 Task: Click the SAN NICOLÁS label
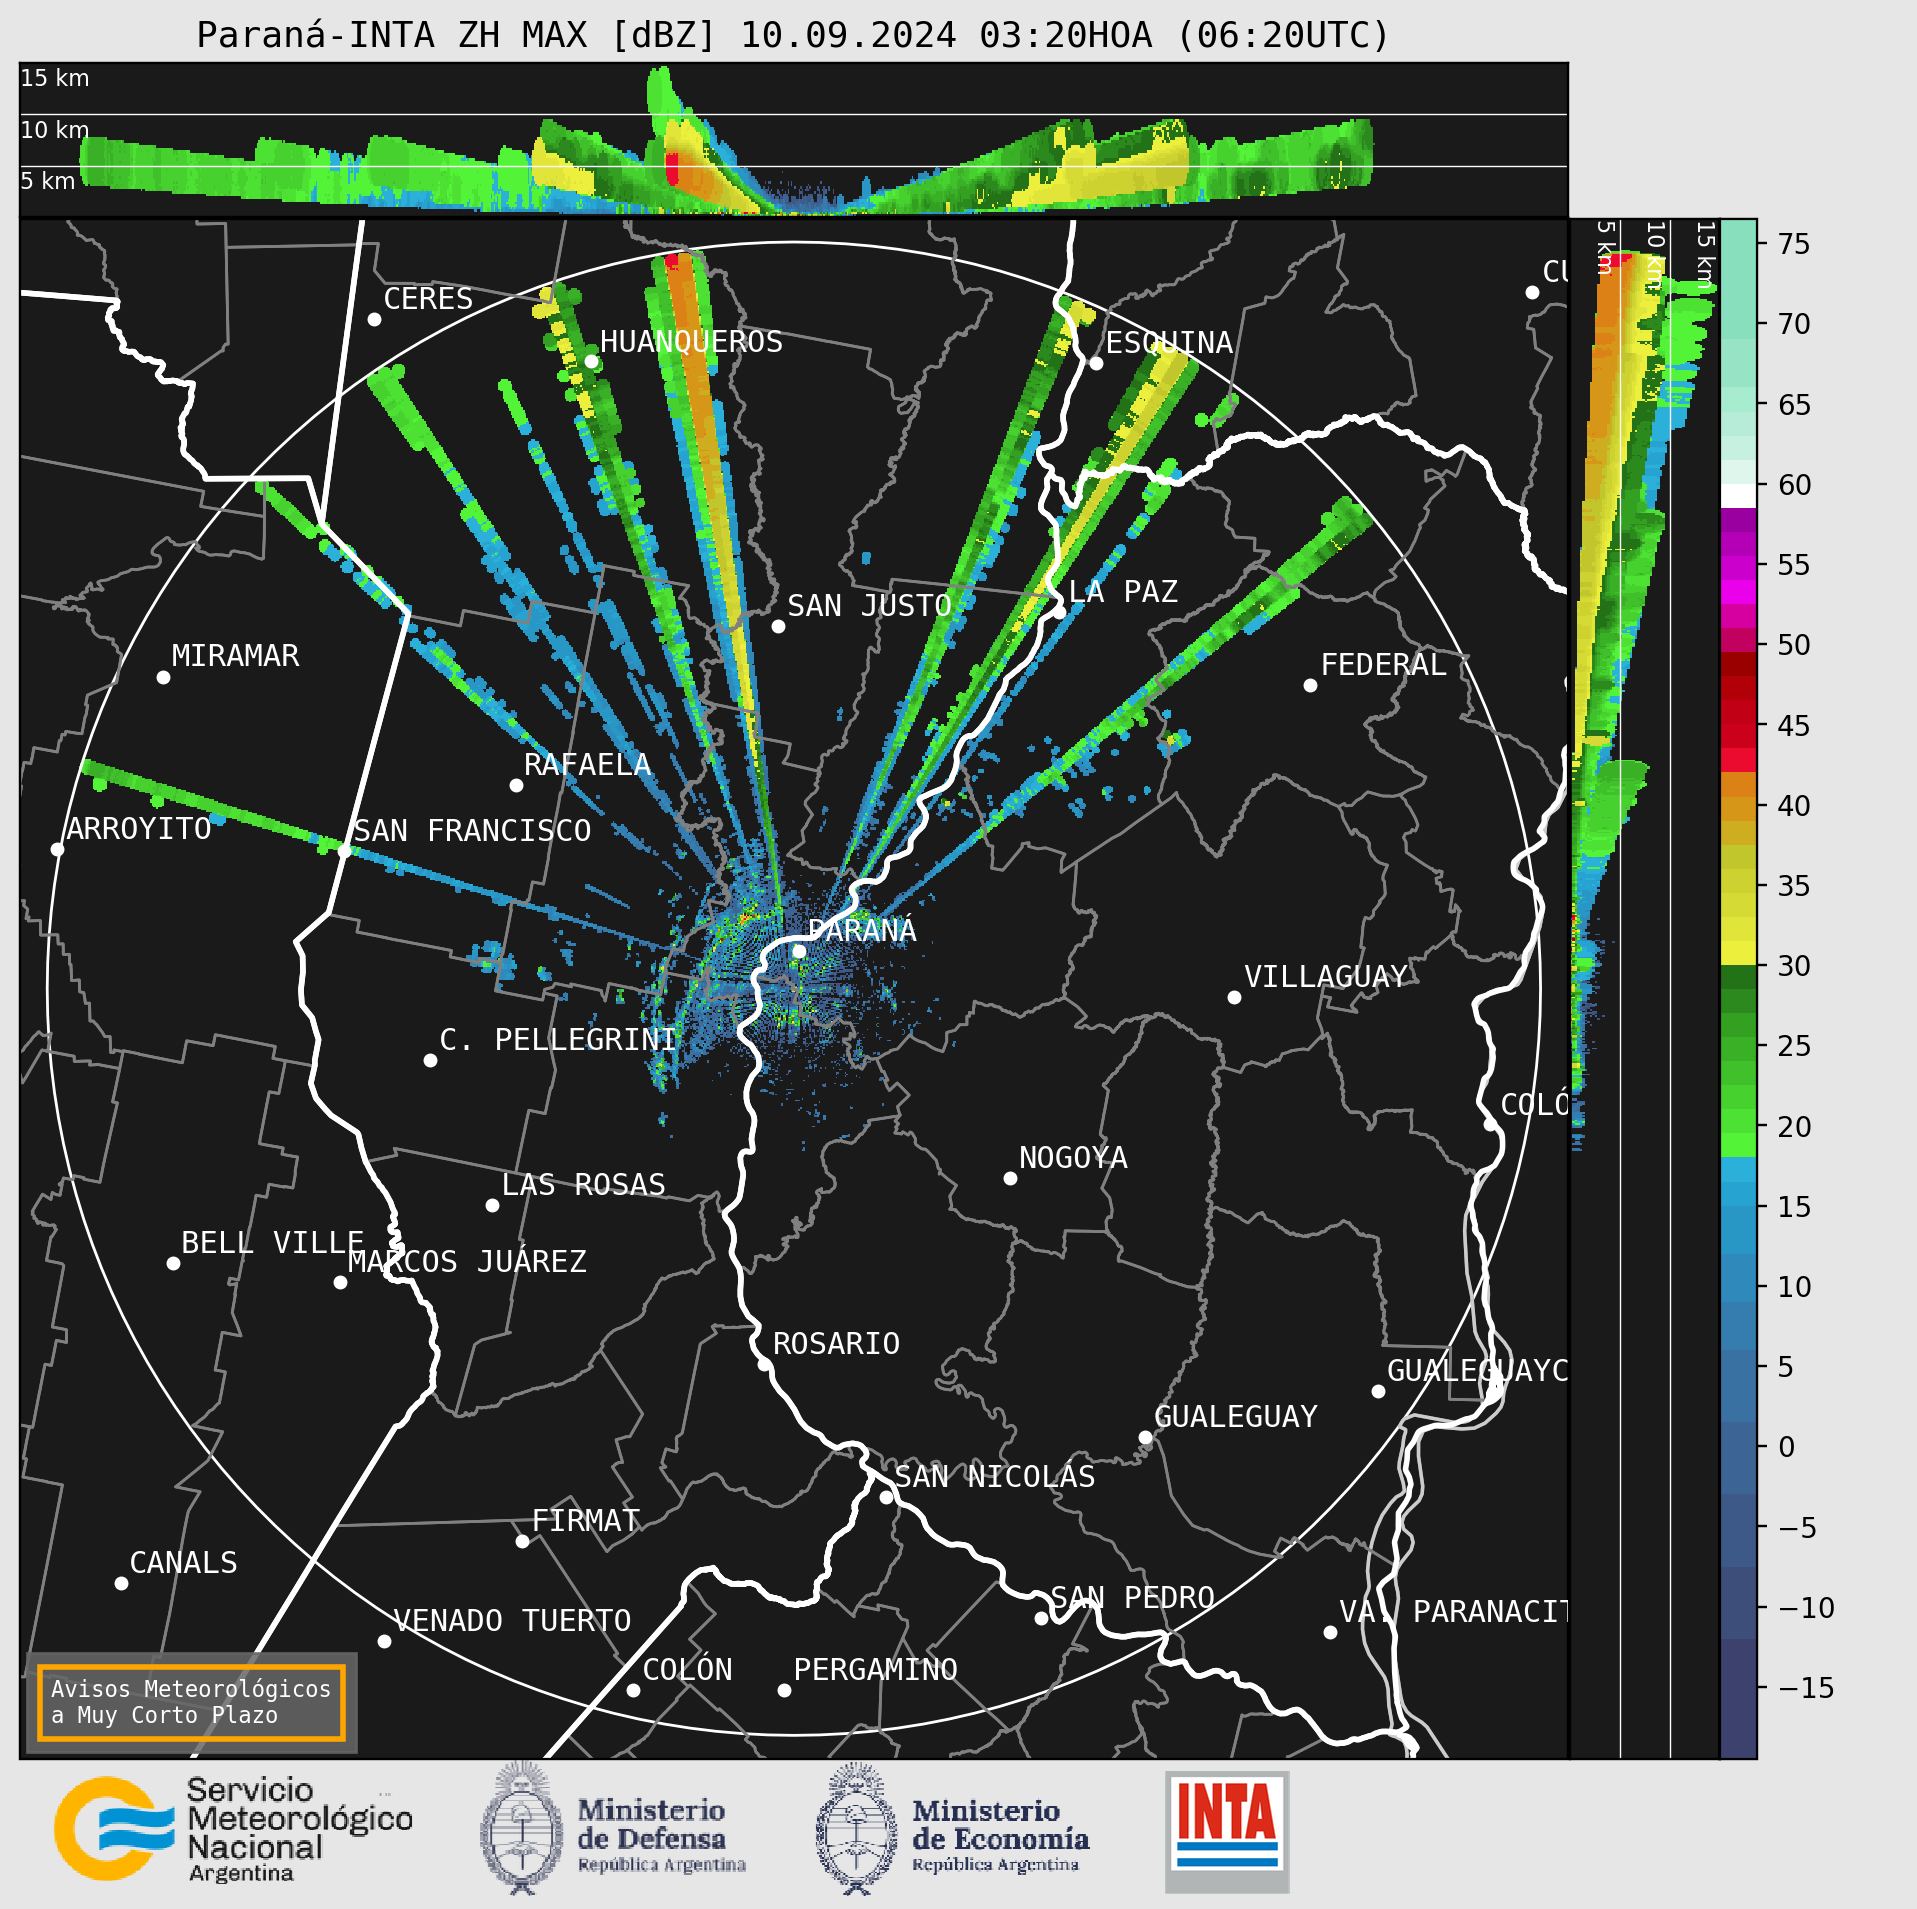[x=995, y=1477]
